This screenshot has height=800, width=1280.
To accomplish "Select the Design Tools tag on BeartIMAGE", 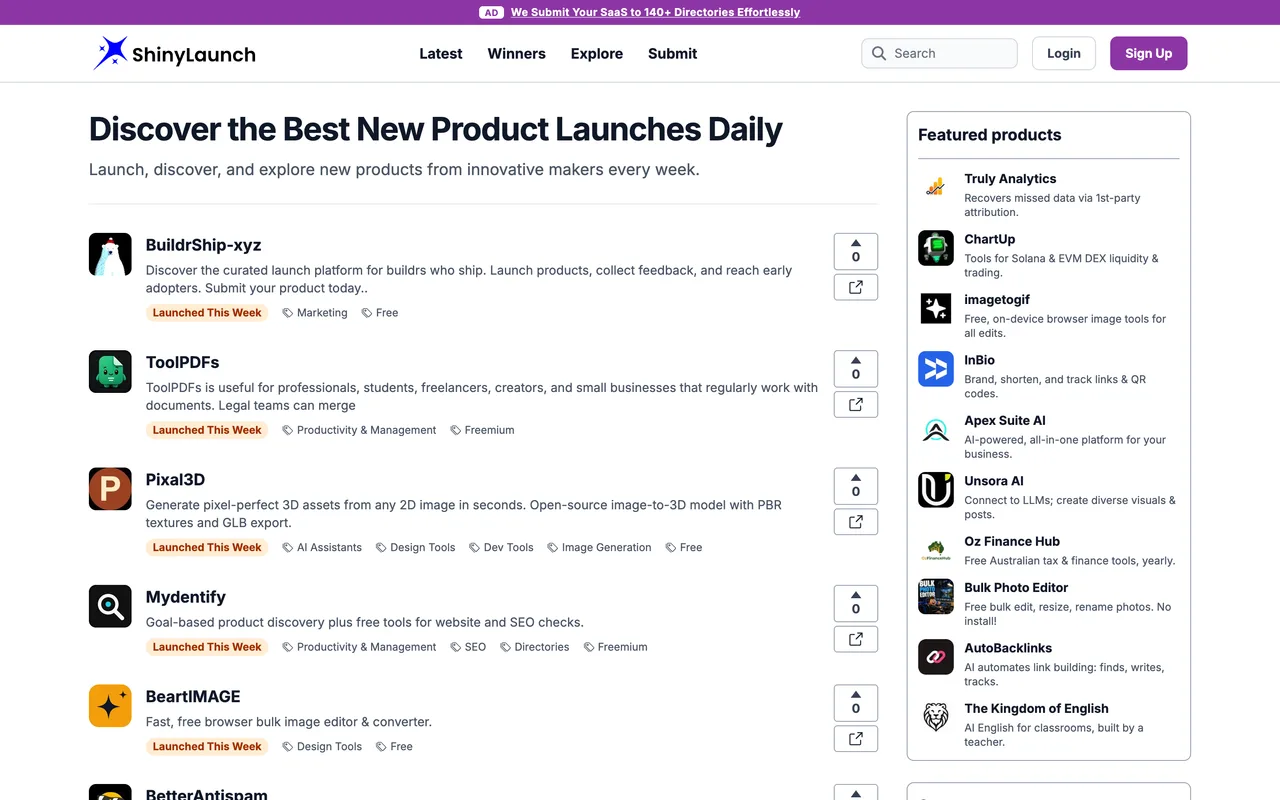I will tap(322, 747).
